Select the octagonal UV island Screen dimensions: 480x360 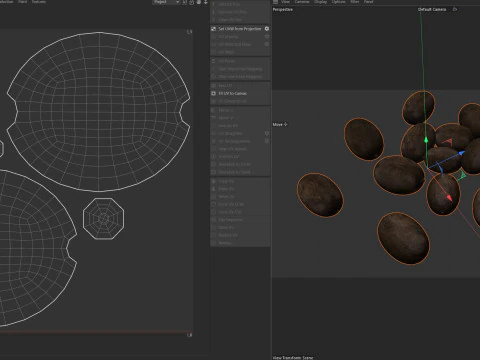(103, 219)
